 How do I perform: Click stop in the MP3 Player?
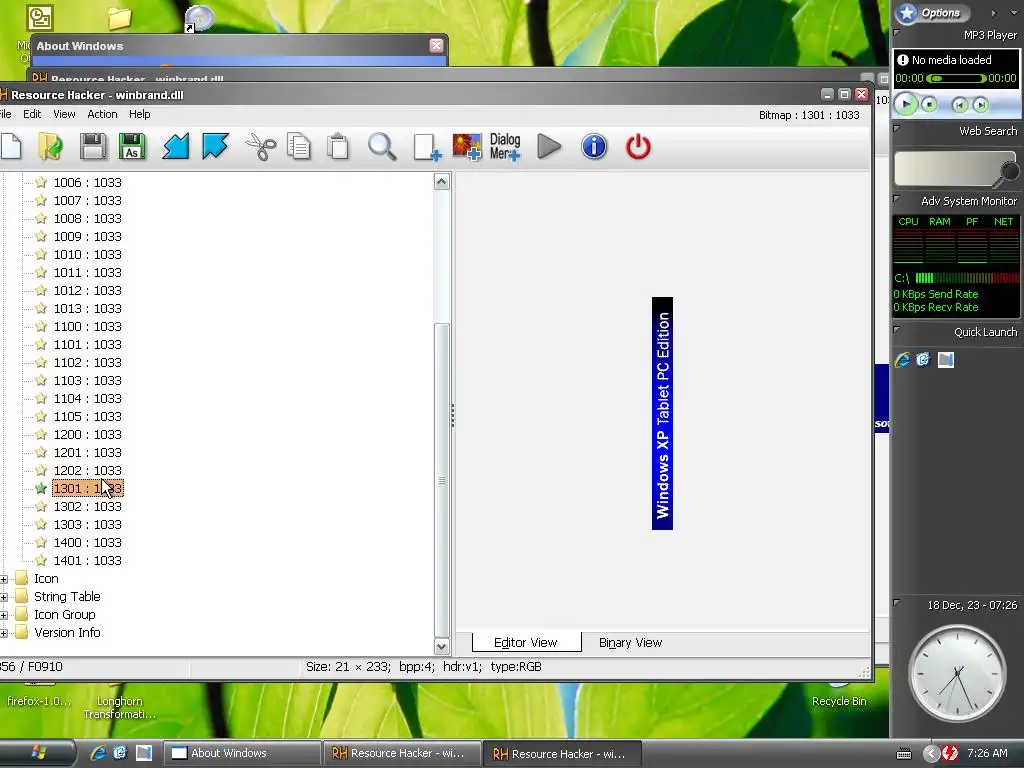[x=929, y=104]
